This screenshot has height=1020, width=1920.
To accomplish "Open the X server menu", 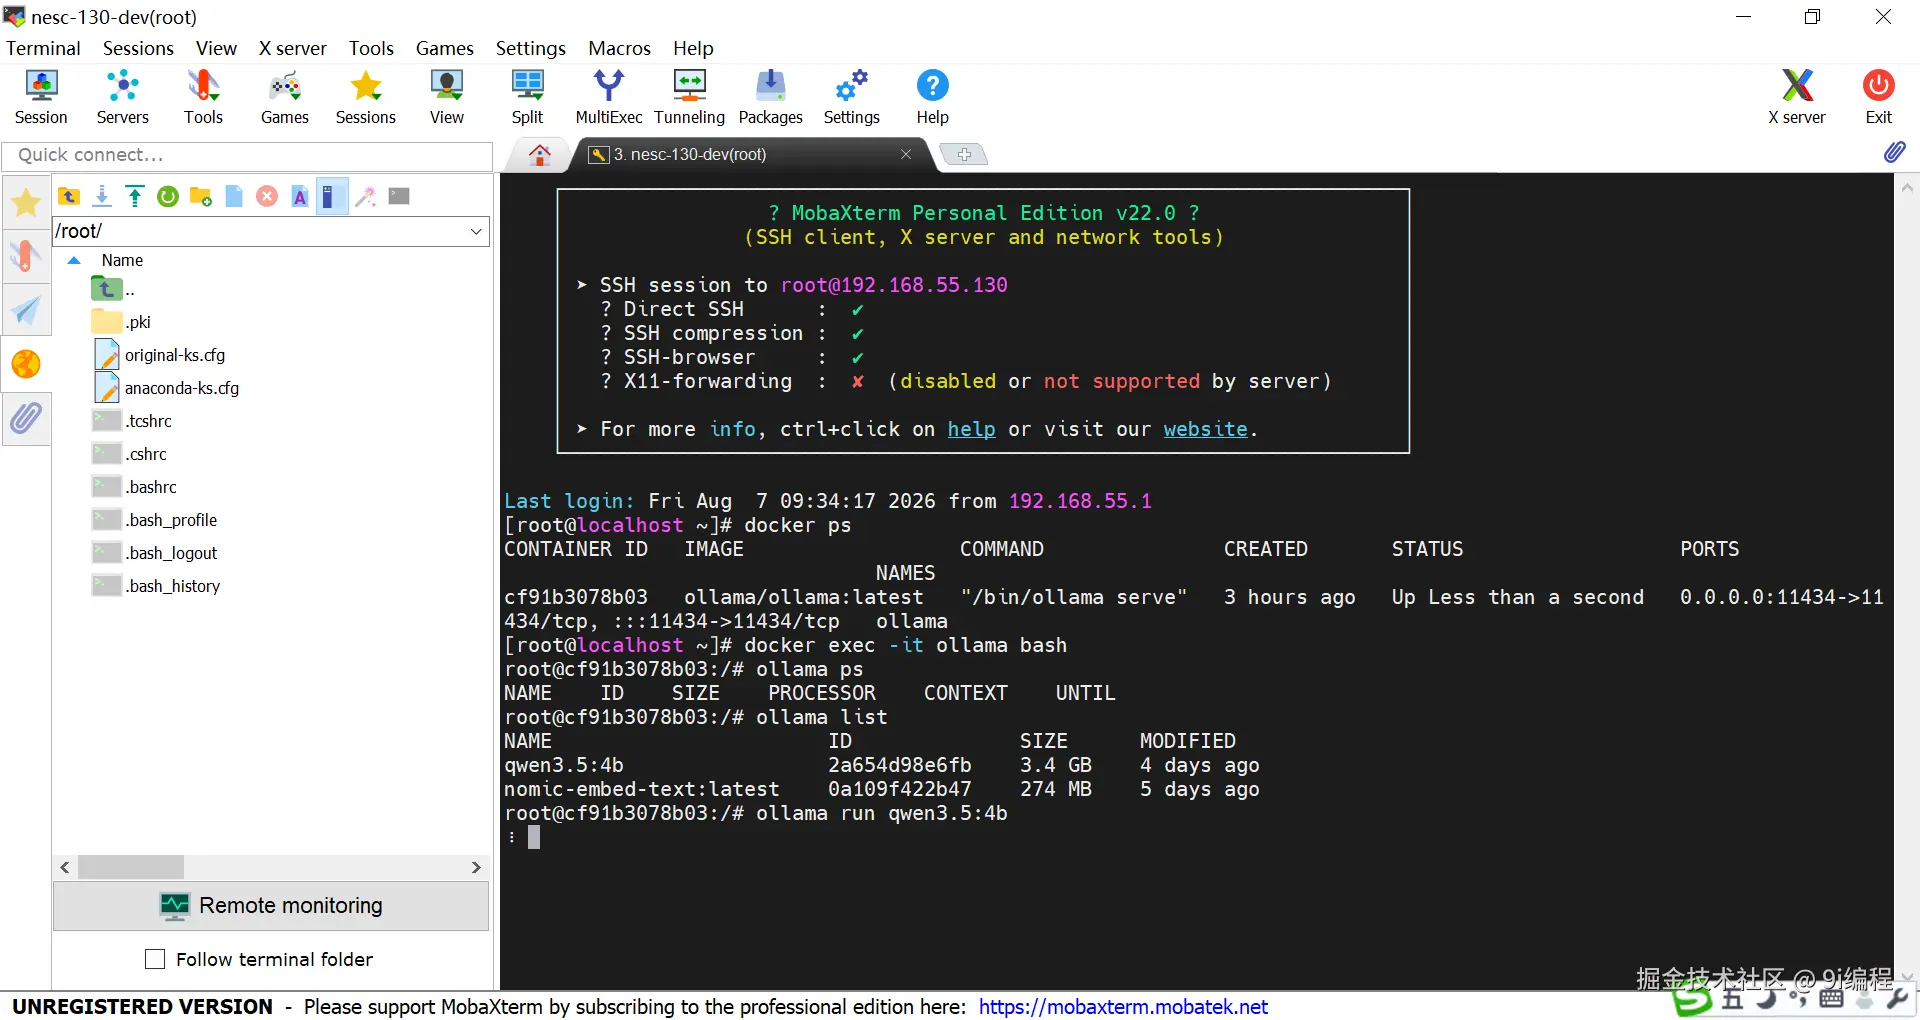I will coord(293,48).
